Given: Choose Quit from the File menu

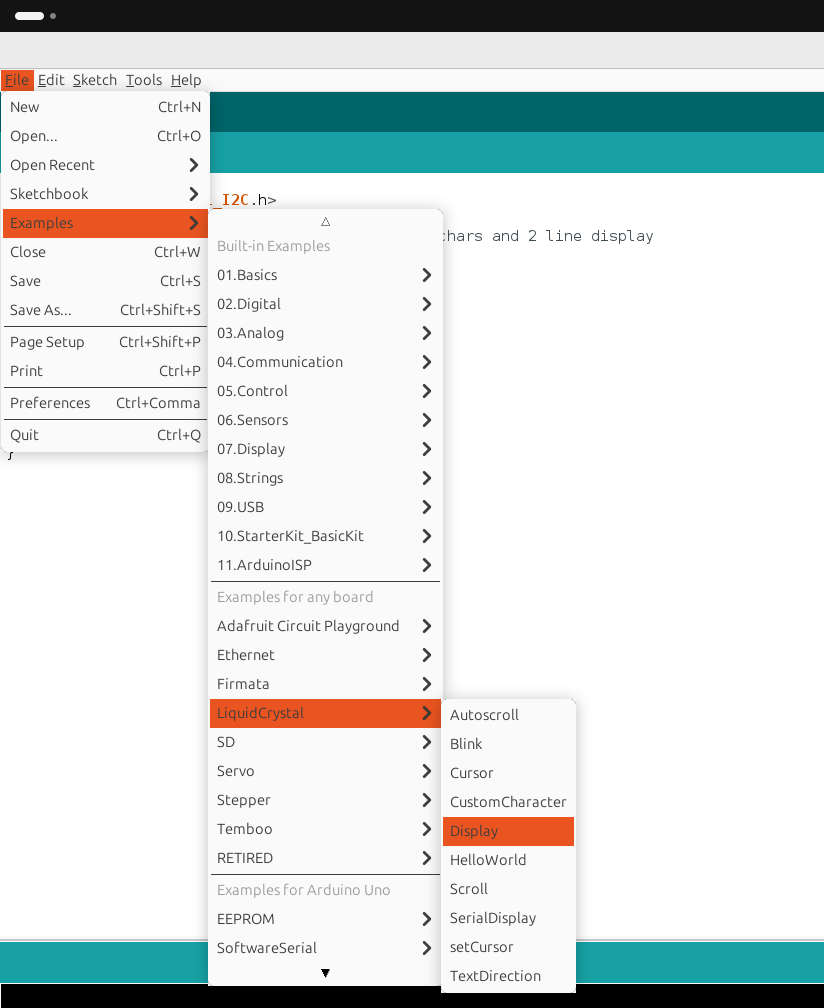Looking at the screenshot, I should [x=105, y=435].
